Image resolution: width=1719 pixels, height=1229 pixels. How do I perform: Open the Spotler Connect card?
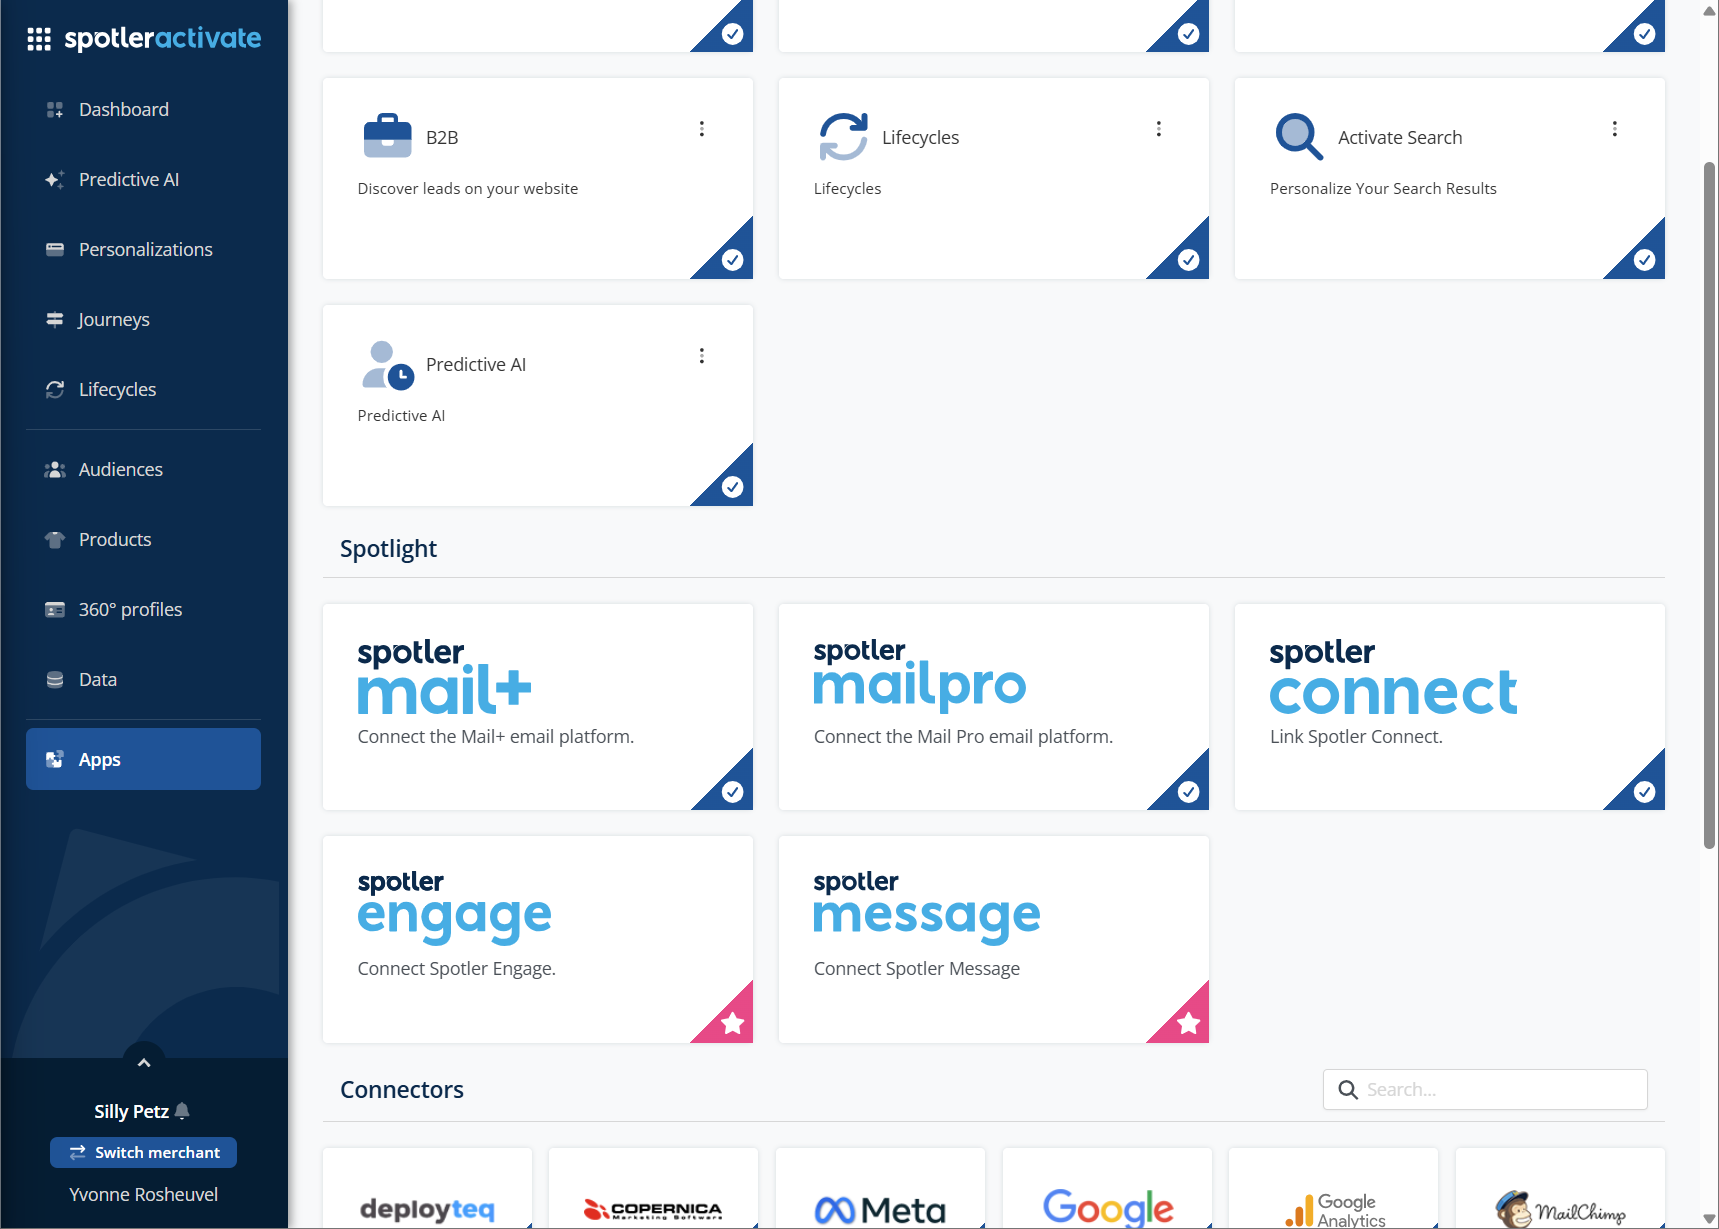click(1449, 706)
